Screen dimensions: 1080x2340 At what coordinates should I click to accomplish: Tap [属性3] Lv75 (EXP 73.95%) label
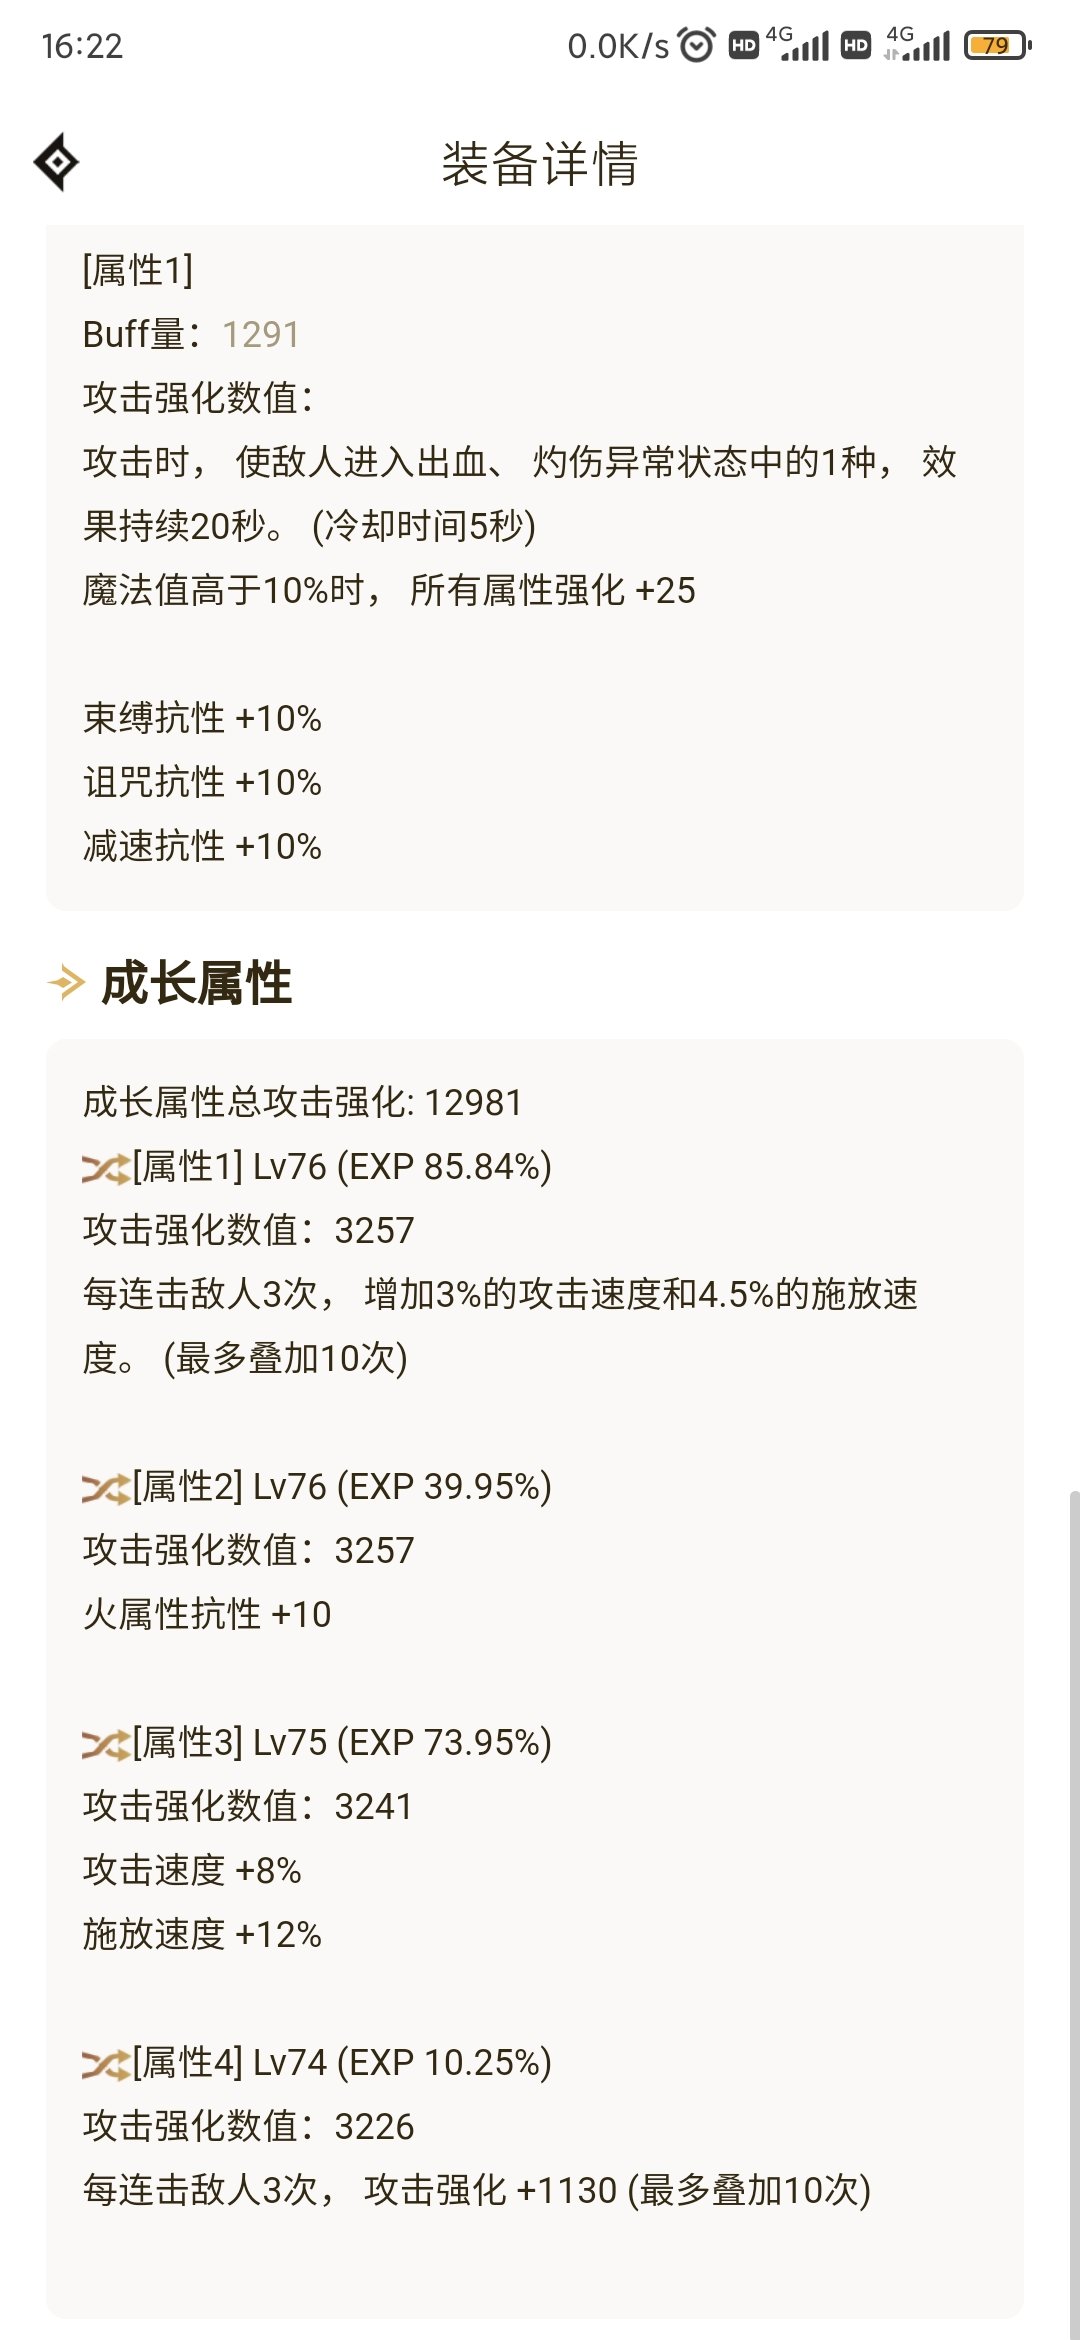[x=342, y=1743]
